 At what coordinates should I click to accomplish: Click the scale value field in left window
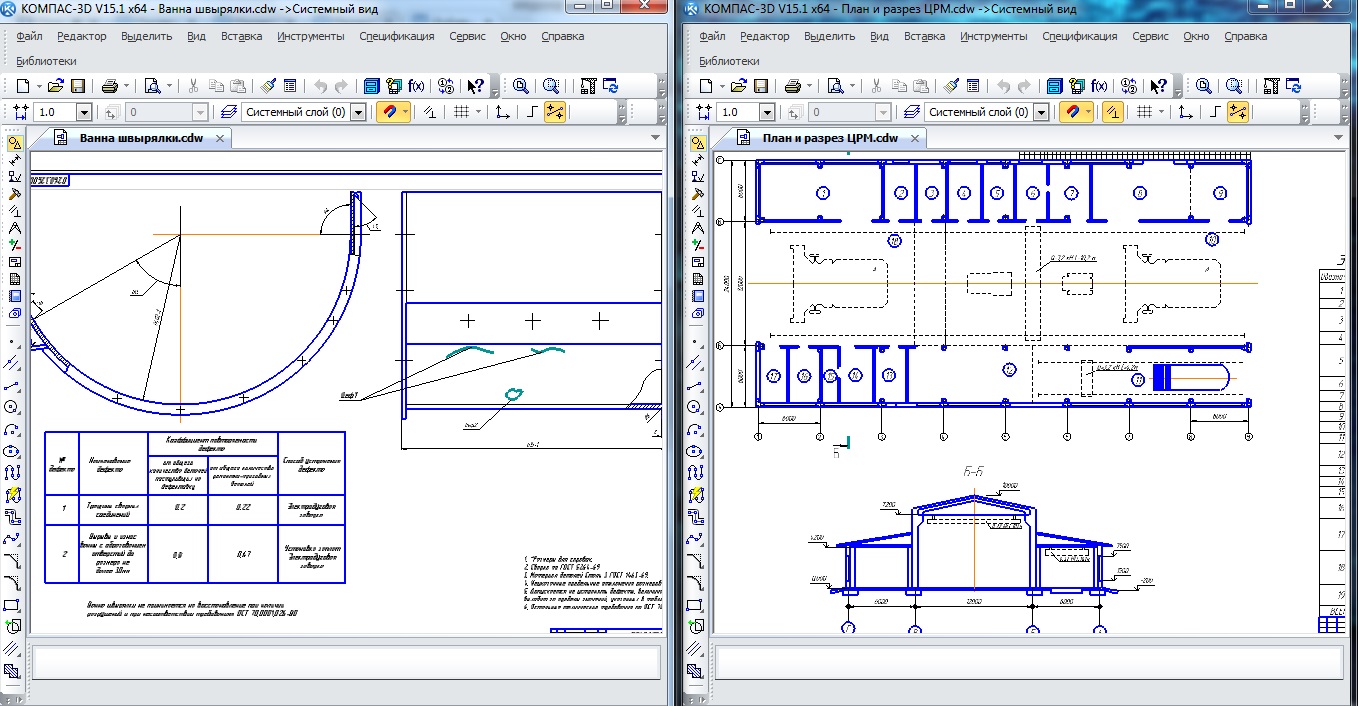tap(55, 113)
